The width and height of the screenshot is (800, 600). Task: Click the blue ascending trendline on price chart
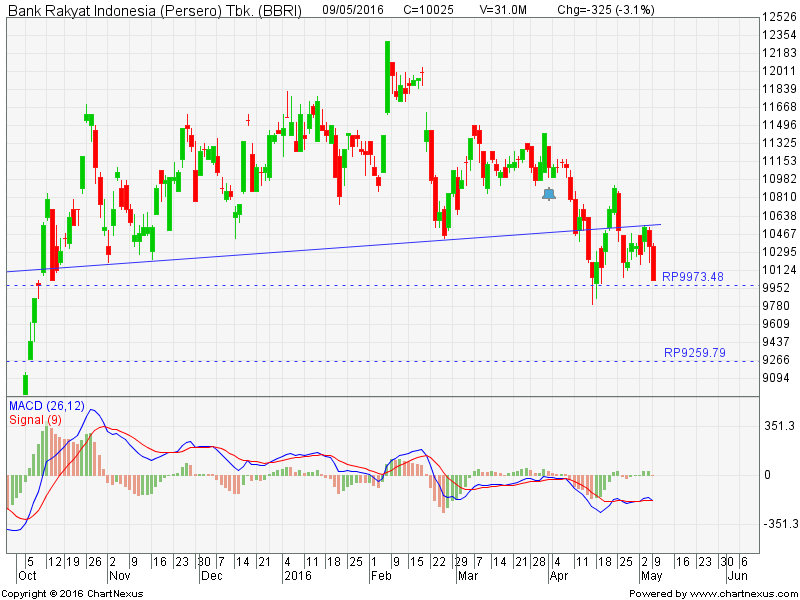[x=334, y=247]
